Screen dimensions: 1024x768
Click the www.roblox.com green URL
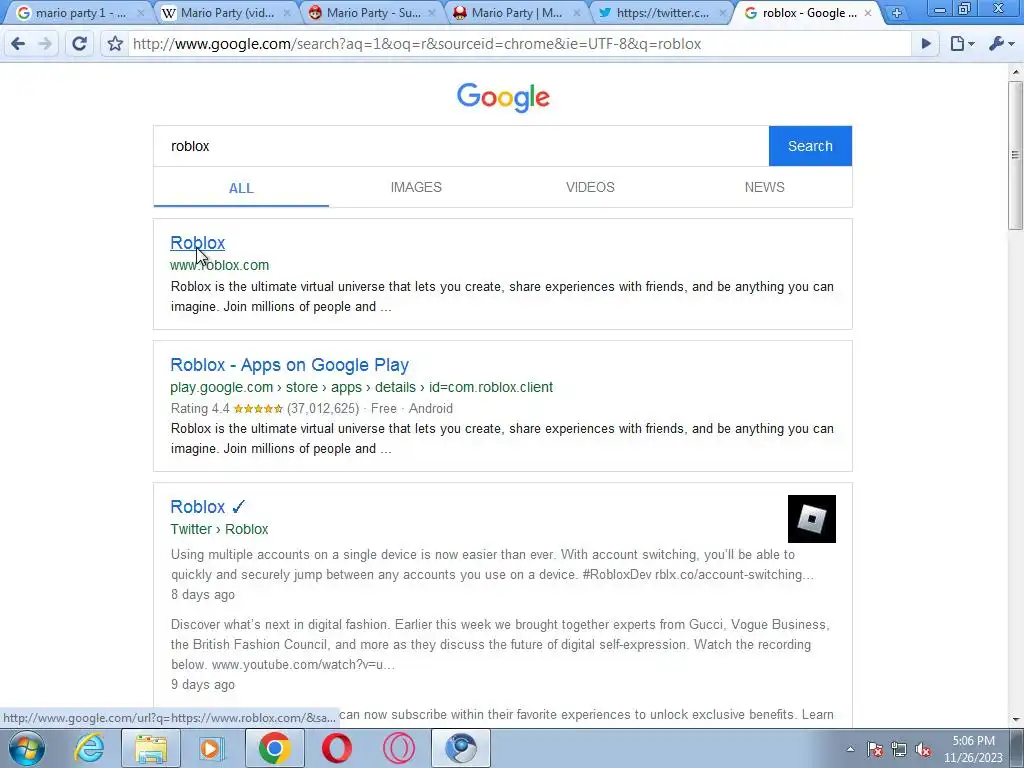(219, 265)
